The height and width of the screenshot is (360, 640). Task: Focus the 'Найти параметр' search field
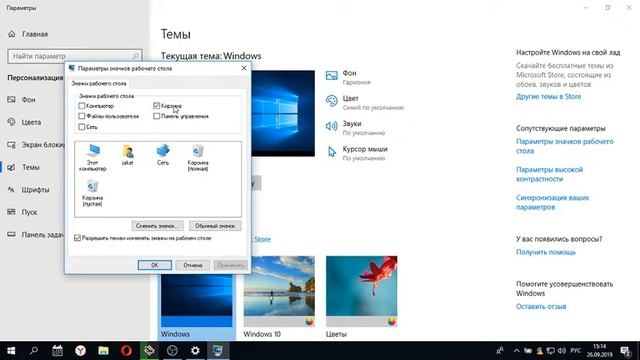(x=75, y=56)
